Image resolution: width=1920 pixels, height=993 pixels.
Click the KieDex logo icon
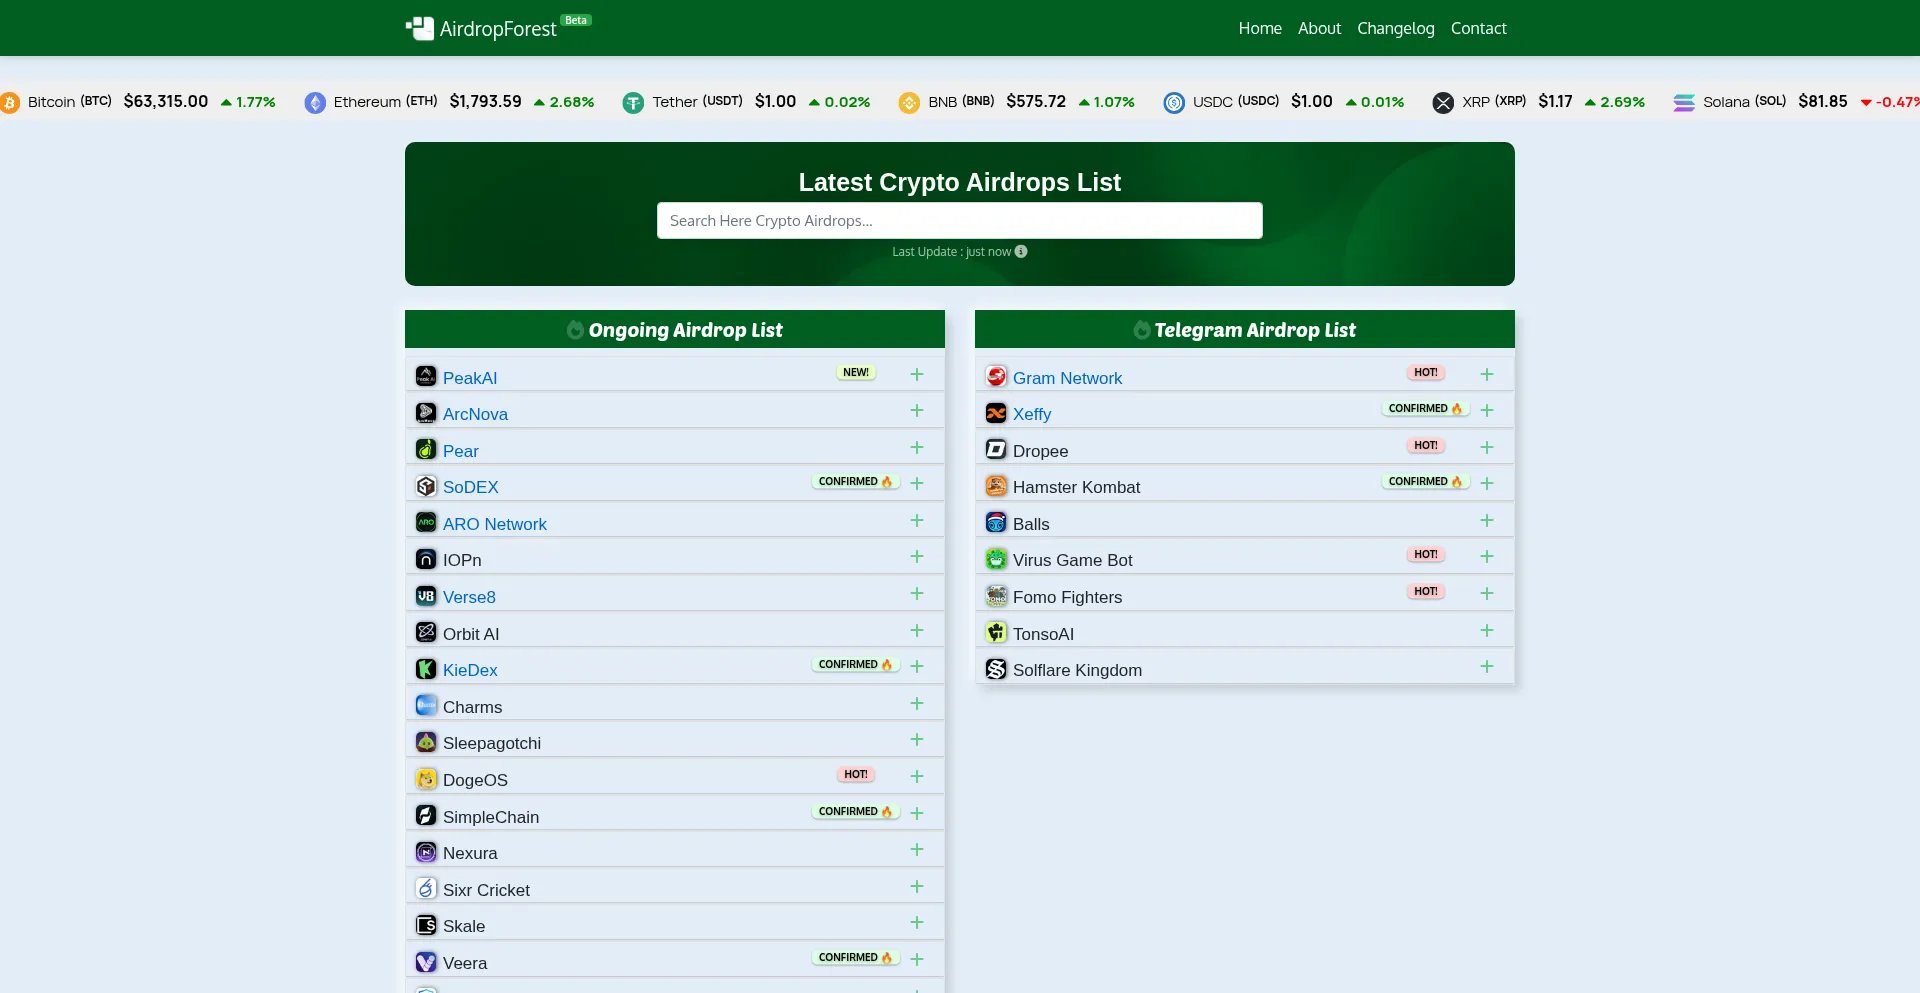pos(426,669)
